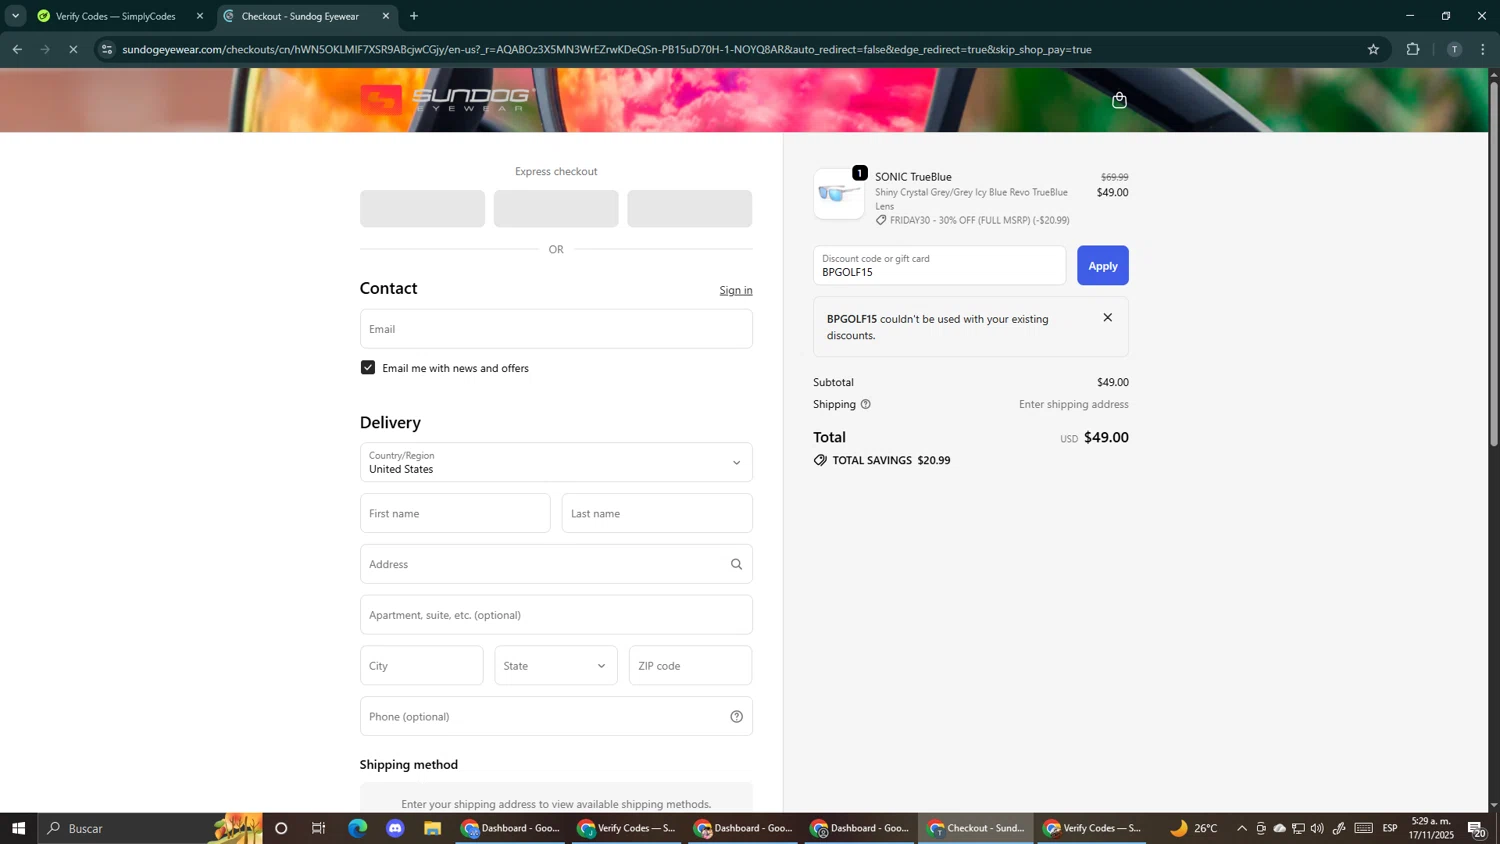The height and width of the screenshot is (844, 1500).
Task: Open the Chrome three-dot menu
Action: coord(1483,49)
